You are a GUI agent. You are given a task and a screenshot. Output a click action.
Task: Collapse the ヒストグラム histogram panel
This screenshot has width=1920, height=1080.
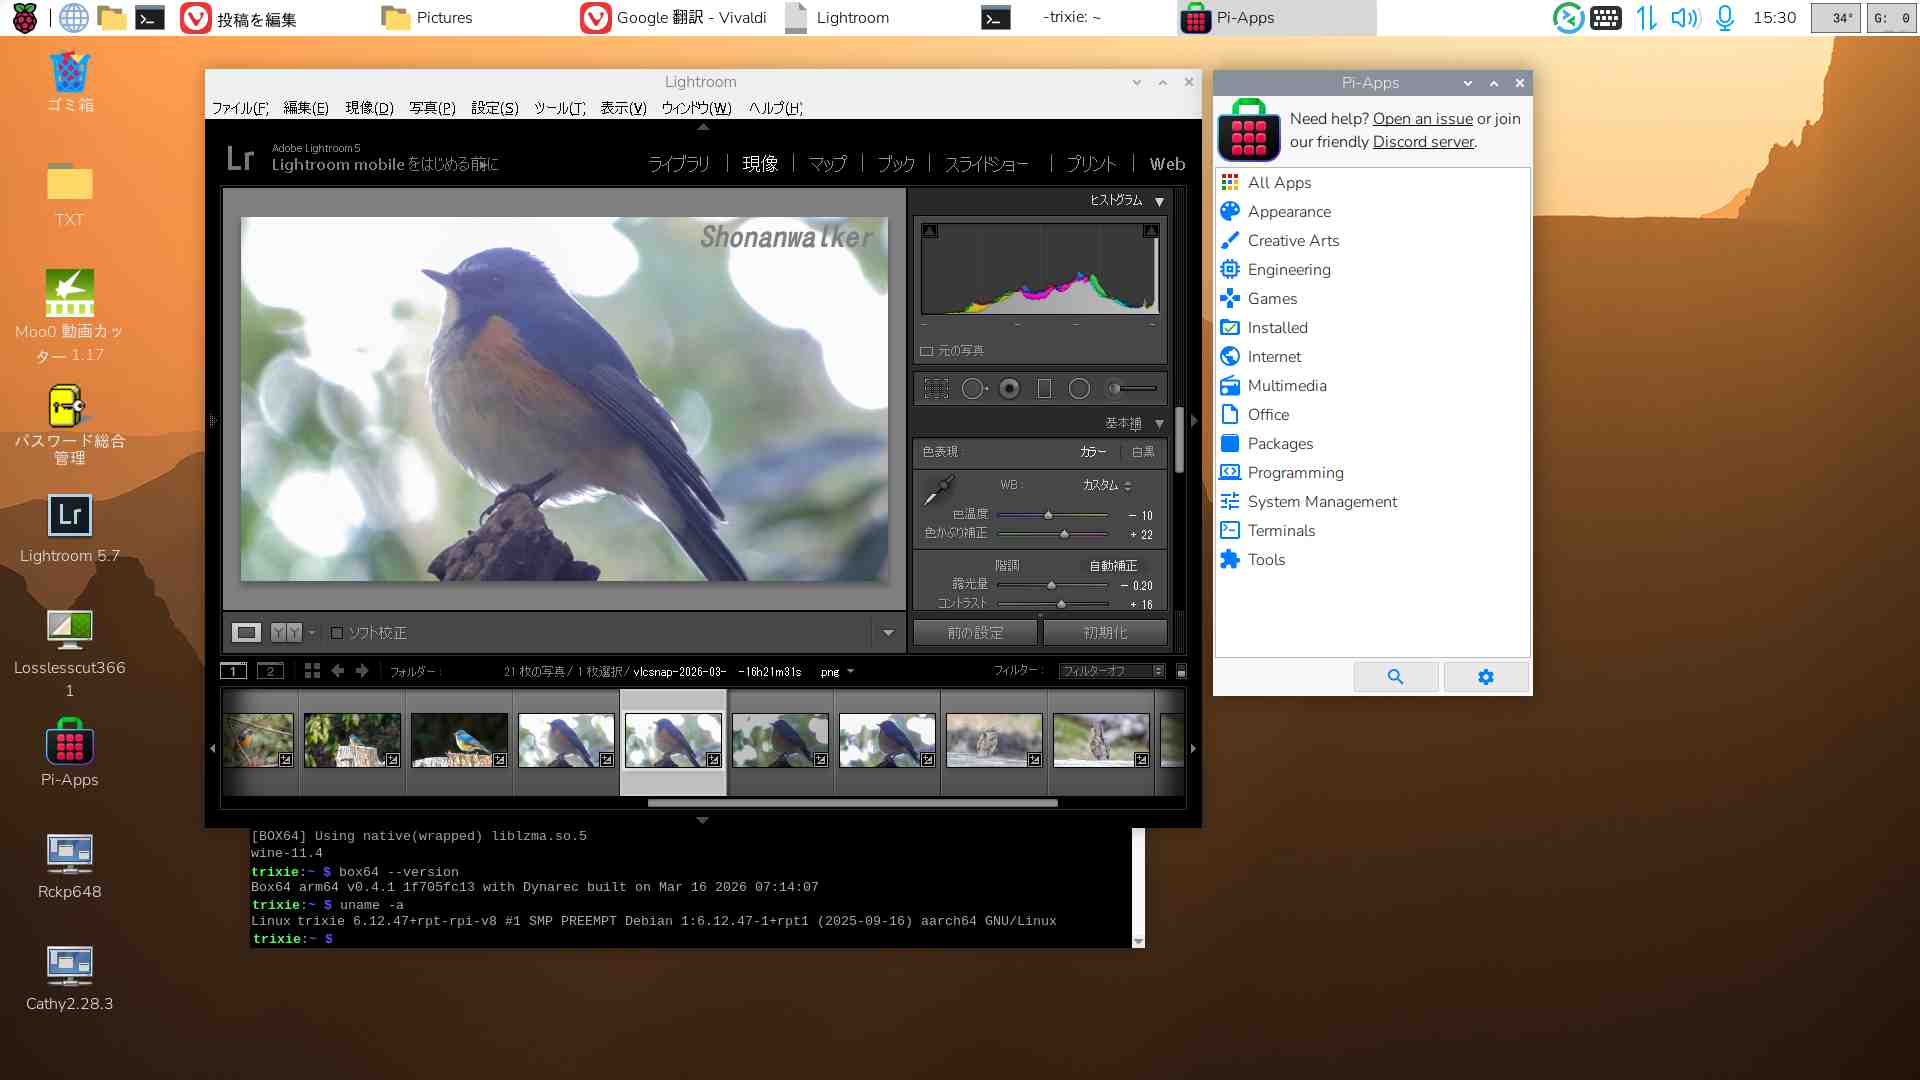[x=1159, y=201]
